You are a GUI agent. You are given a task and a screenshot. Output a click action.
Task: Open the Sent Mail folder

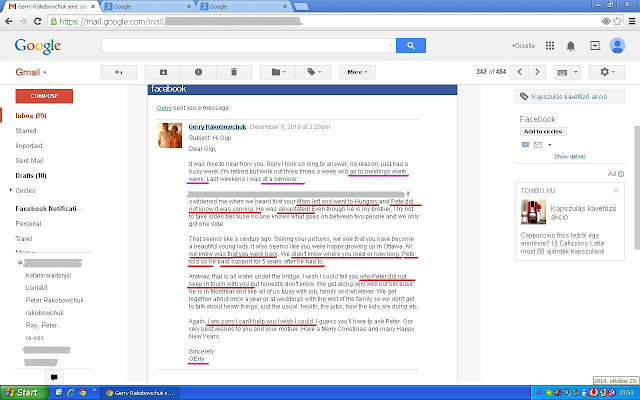tap(29, 160)
